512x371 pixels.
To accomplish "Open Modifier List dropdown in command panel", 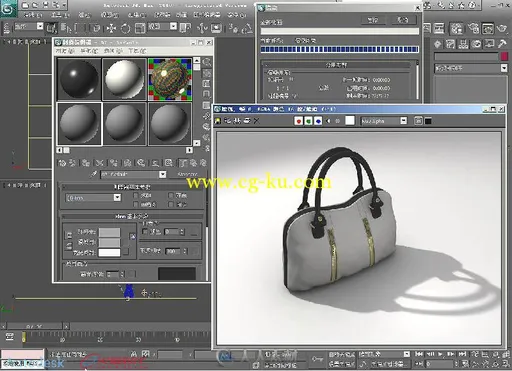I will [504, 68].
